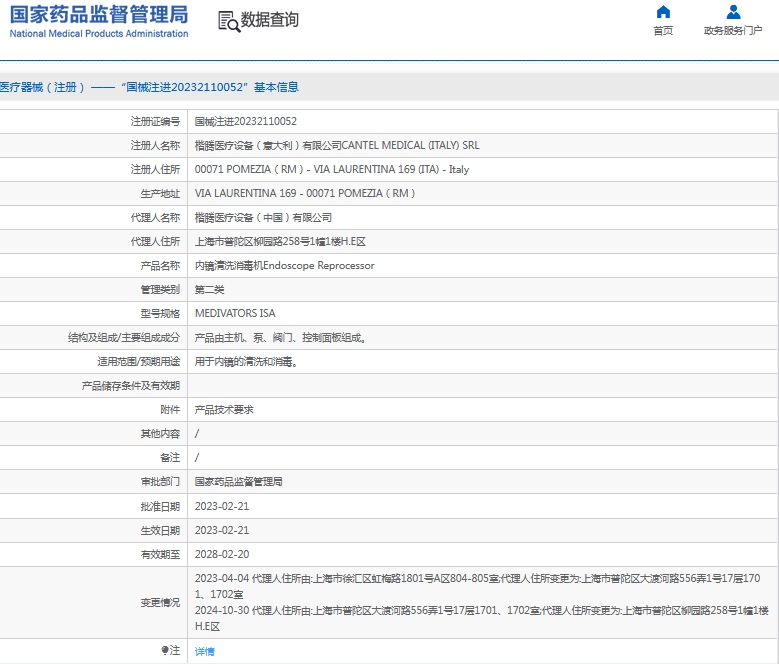Click the 管理类别 row label

pos(160,290)
